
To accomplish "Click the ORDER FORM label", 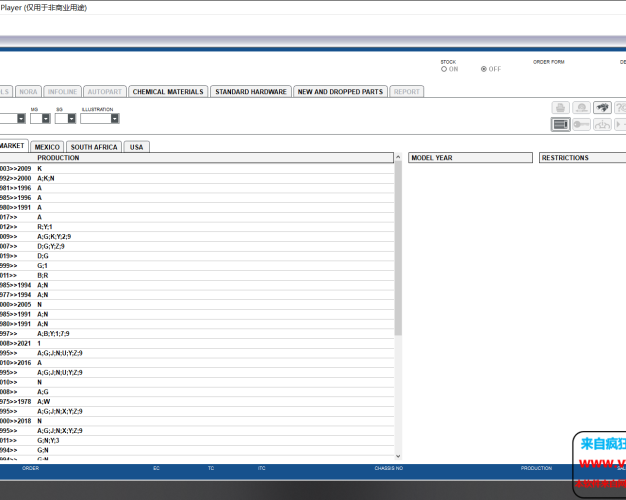I will pyautogui.click(x=549, y=62).
